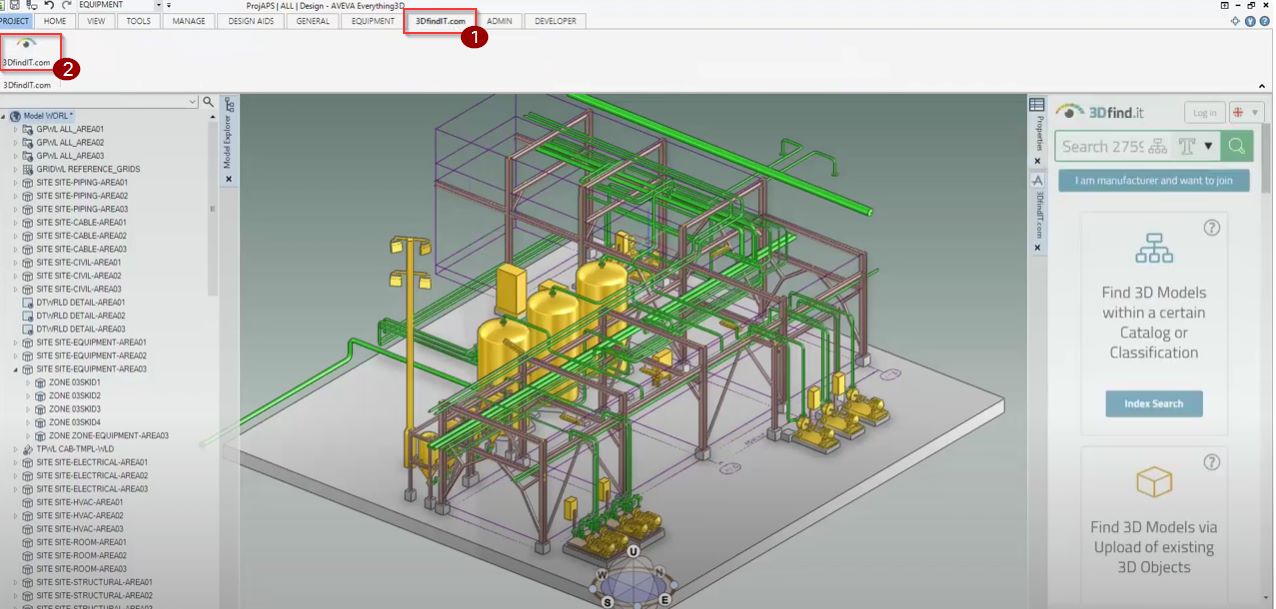This screenshot has width=1276, height=609.
Task: Click the 3DfindIT.com ribbon button with eye logo
Action: point(27,52)
